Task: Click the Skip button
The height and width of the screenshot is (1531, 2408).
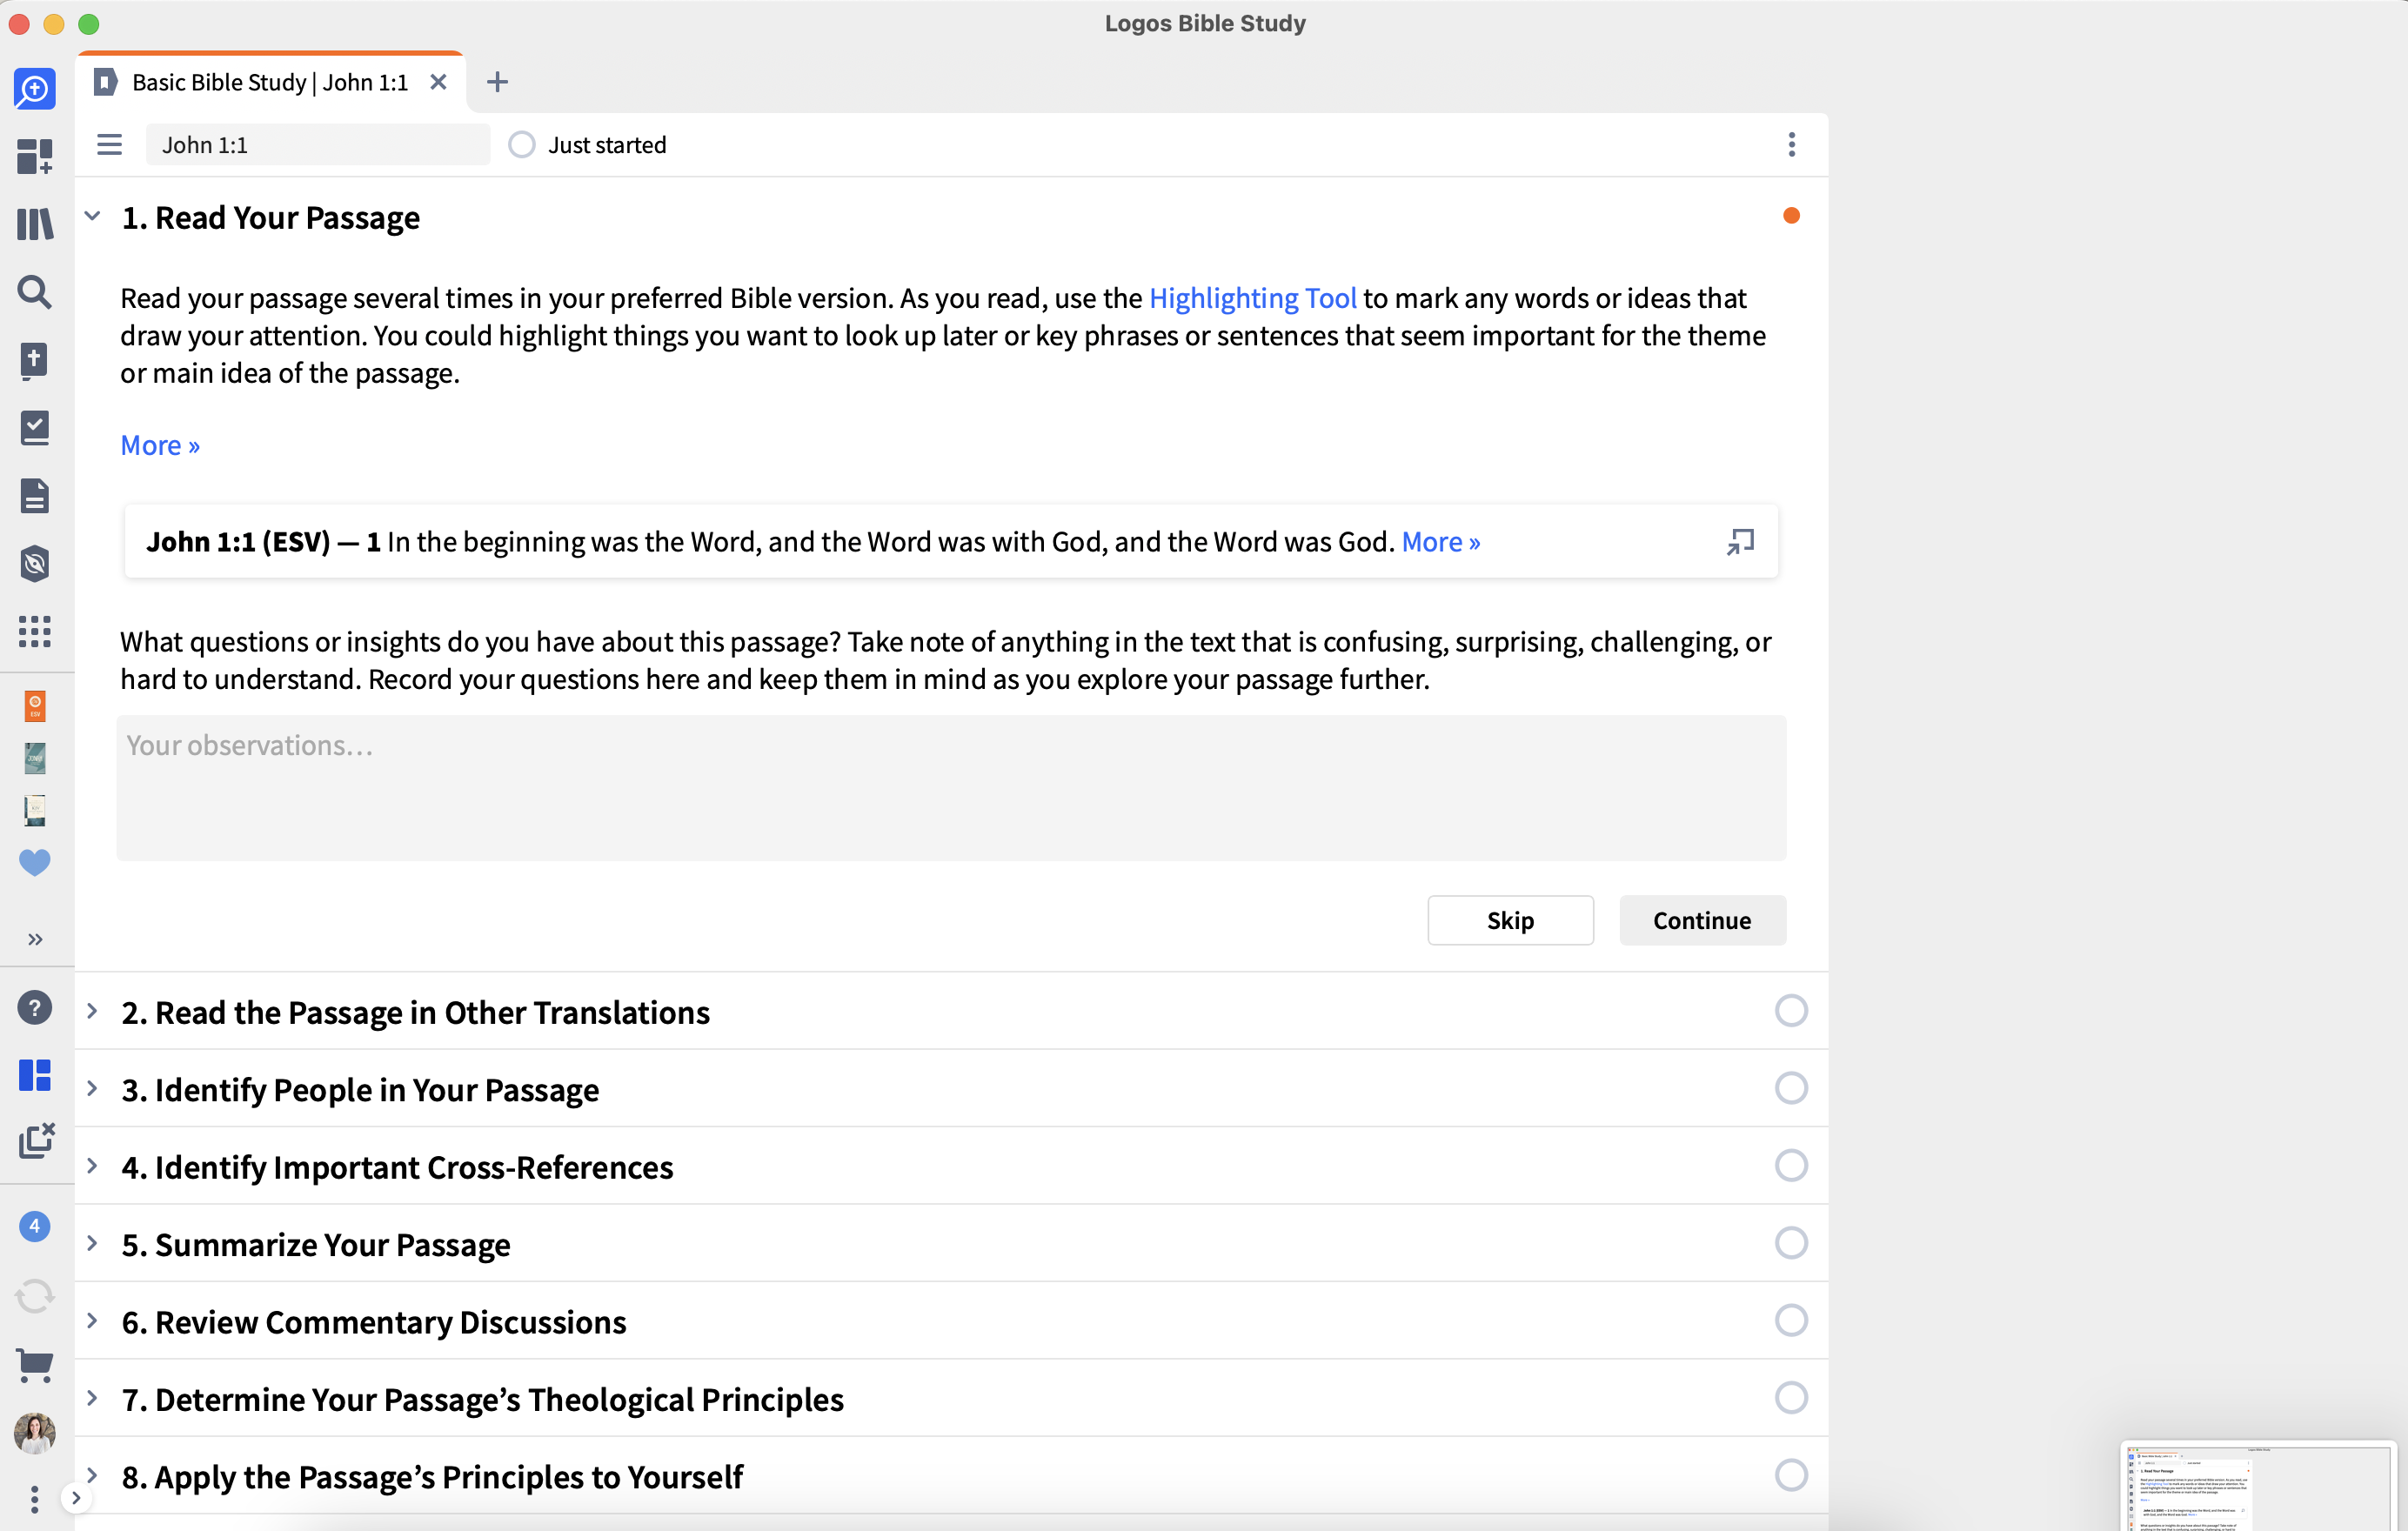Action: (x=1510, y=920)
